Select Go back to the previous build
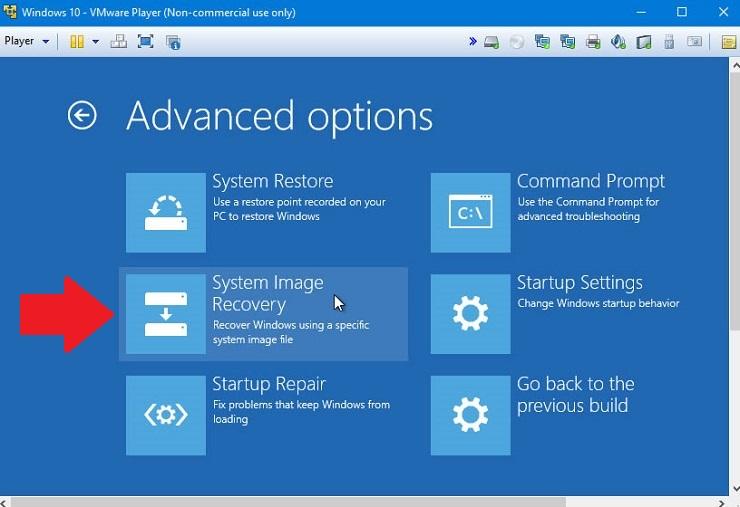The width and height of the screenshot is (740, 507). pos(470,415)
